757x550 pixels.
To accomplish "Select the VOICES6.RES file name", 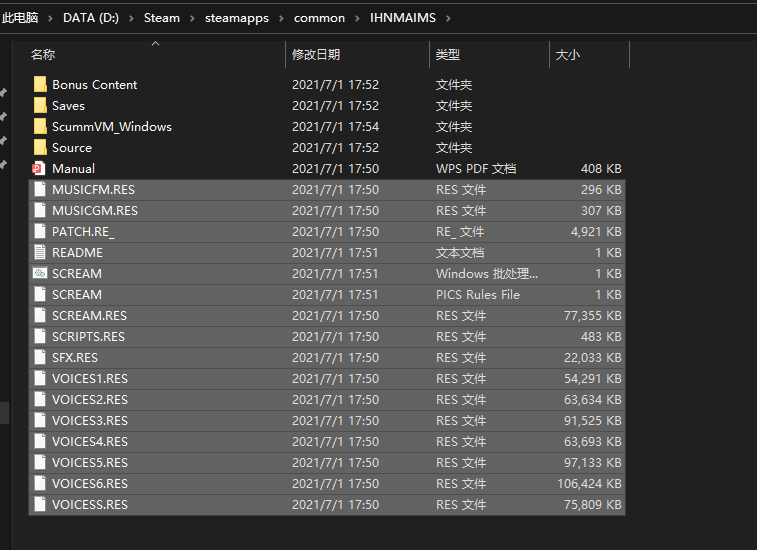I will [90, 483].
